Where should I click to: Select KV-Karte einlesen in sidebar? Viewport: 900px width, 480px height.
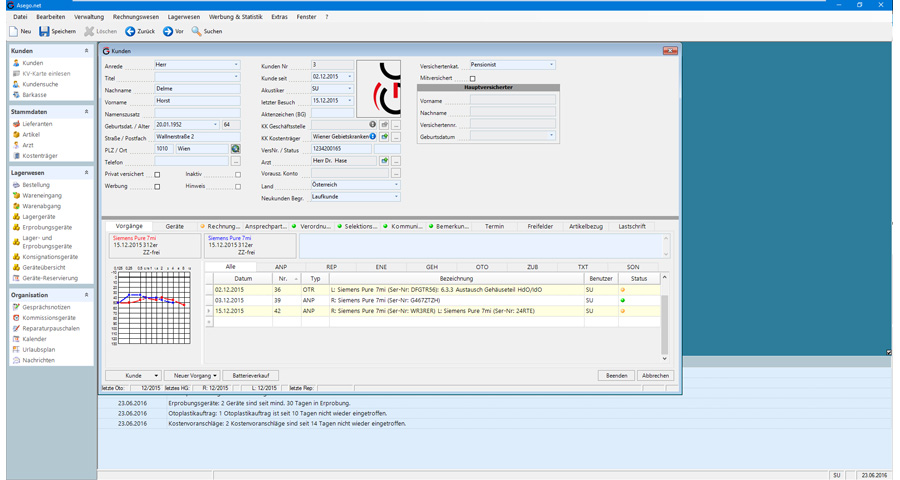[46, 73]
